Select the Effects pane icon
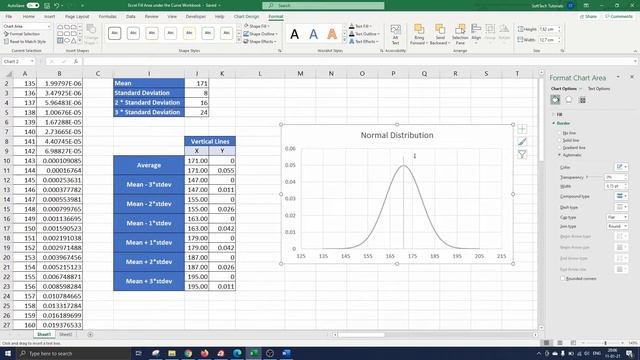The image size is (640, 360). [569, 100]
